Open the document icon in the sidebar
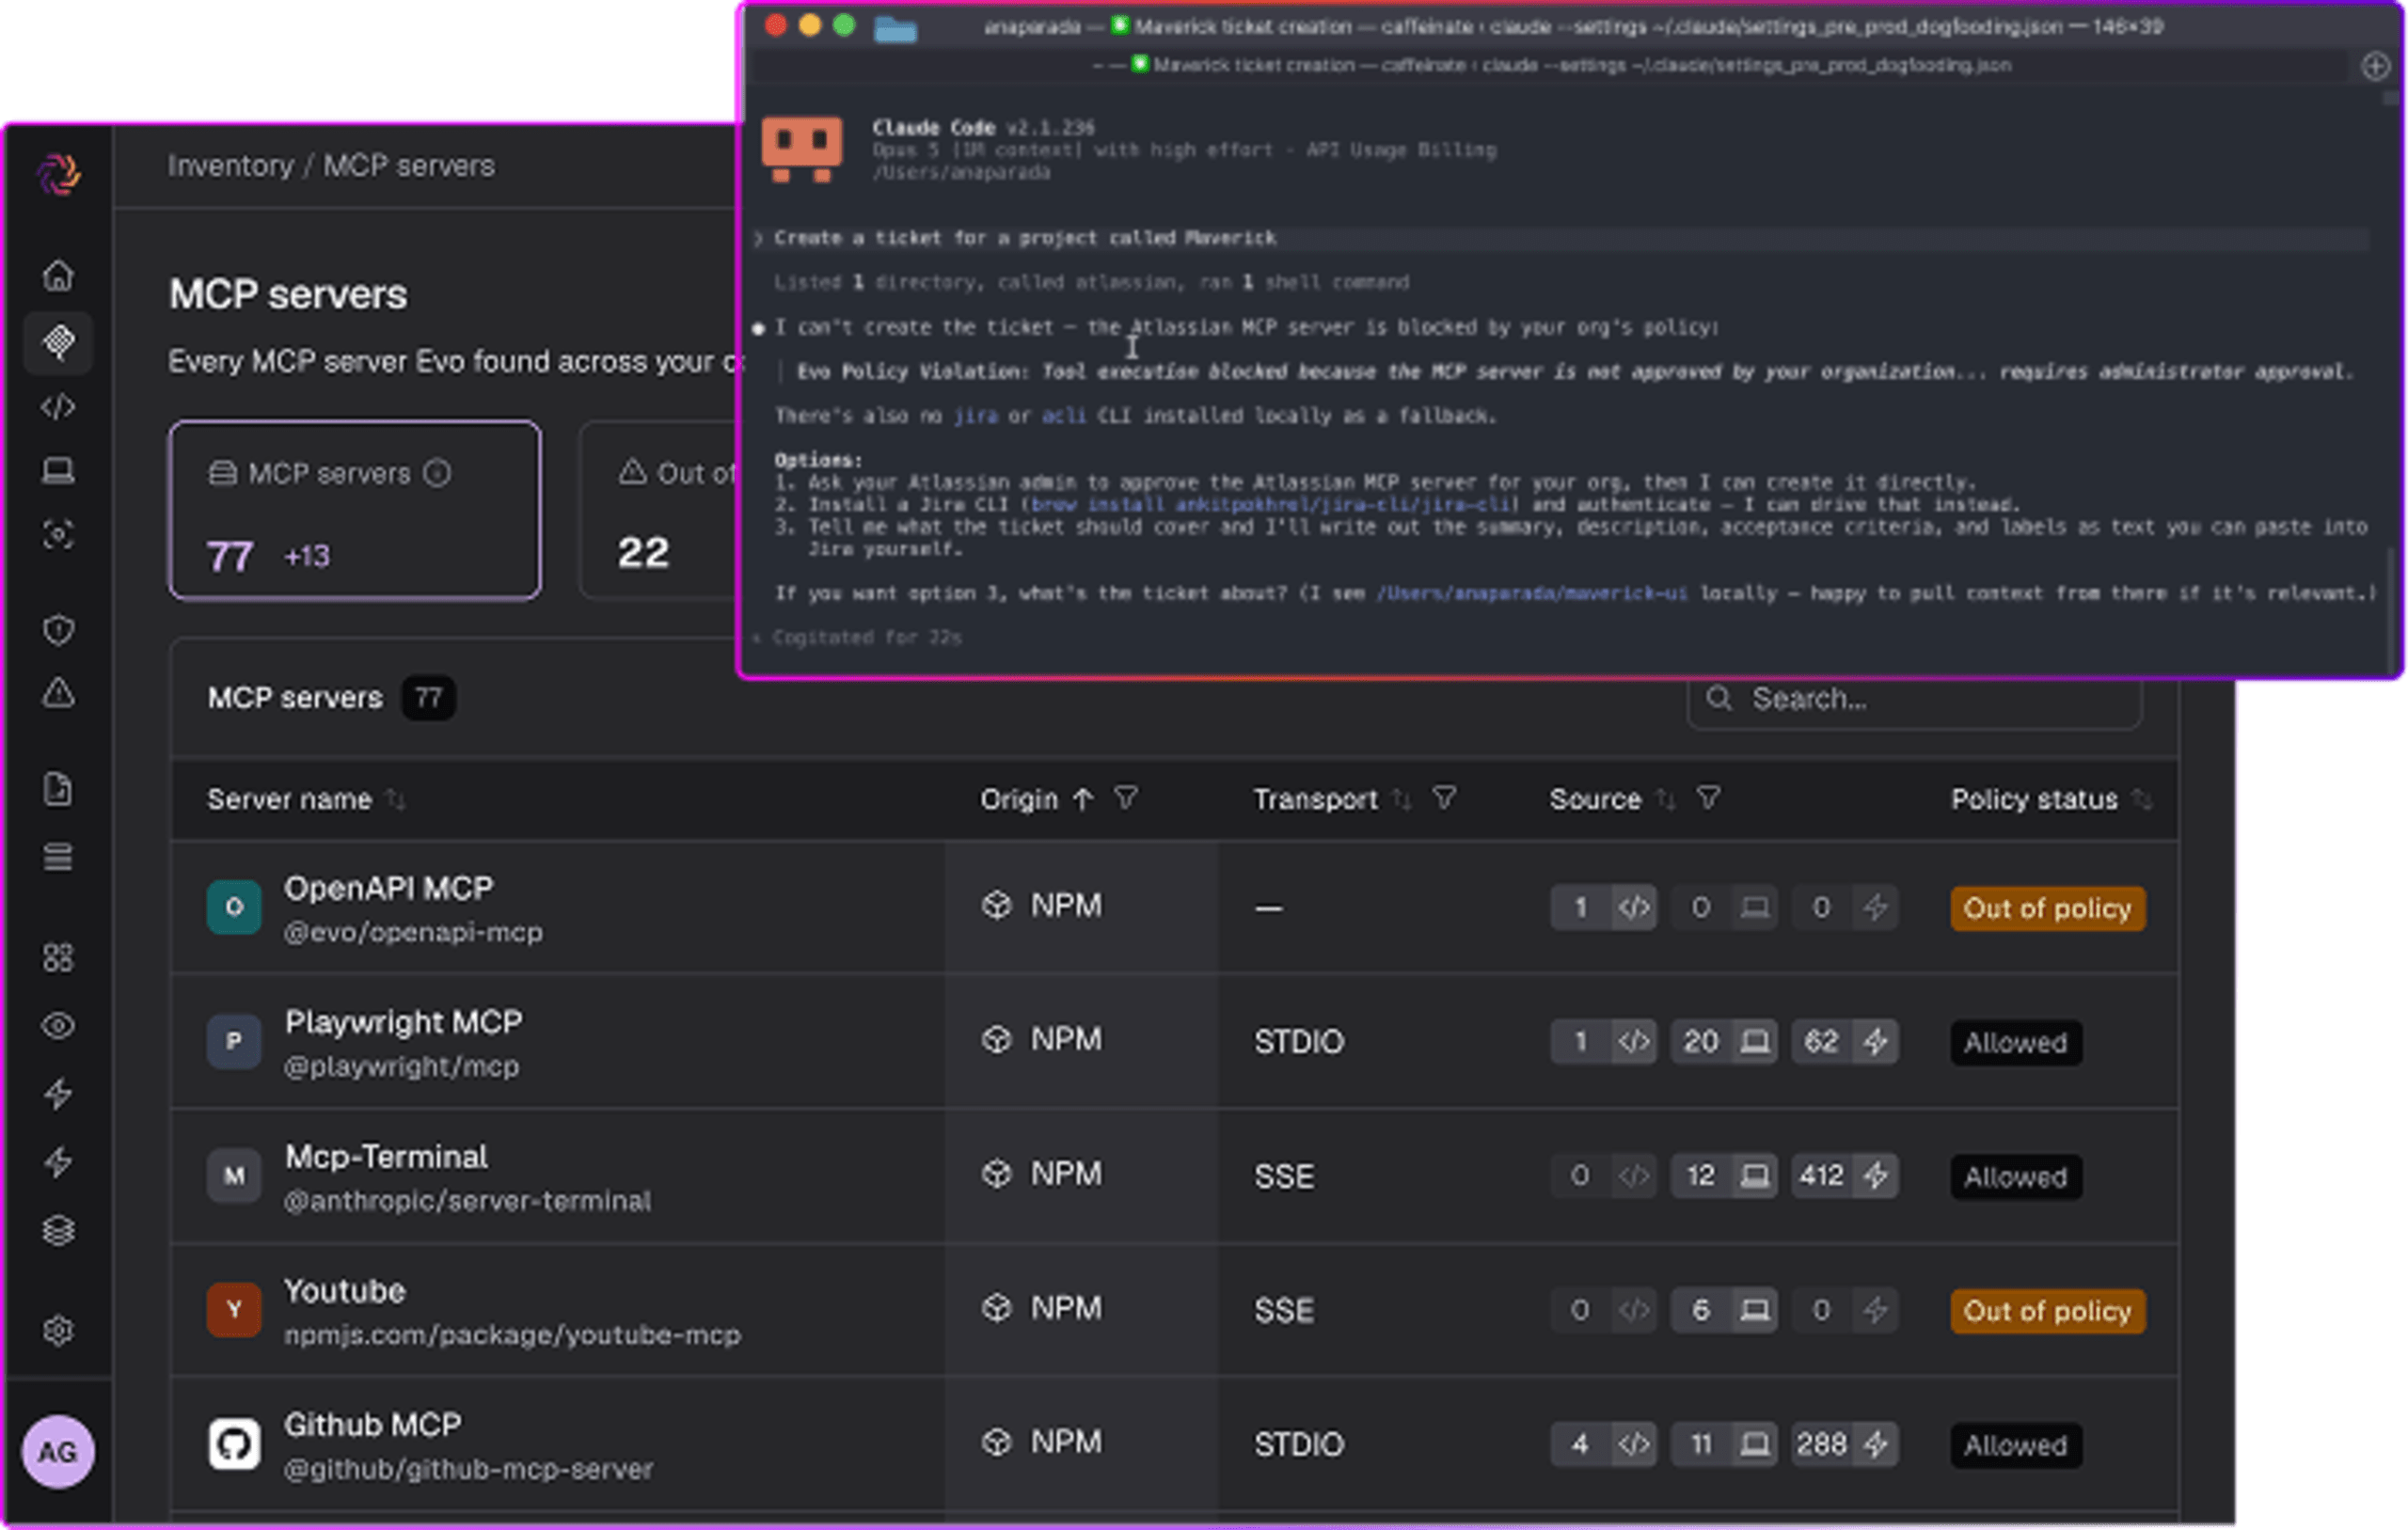 pyautogui.click(x=58, y=789)
